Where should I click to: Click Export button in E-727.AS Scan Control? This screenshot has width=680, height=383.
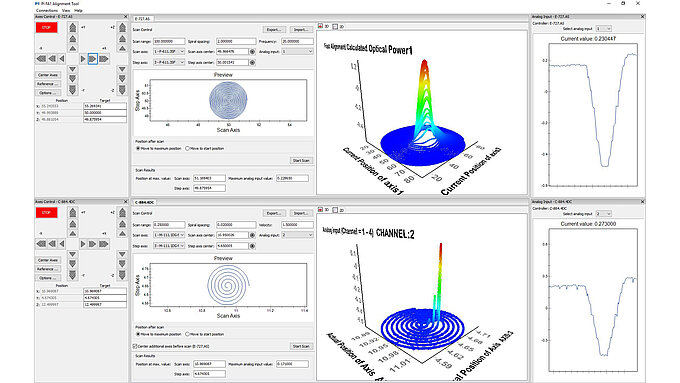[274, 30]
